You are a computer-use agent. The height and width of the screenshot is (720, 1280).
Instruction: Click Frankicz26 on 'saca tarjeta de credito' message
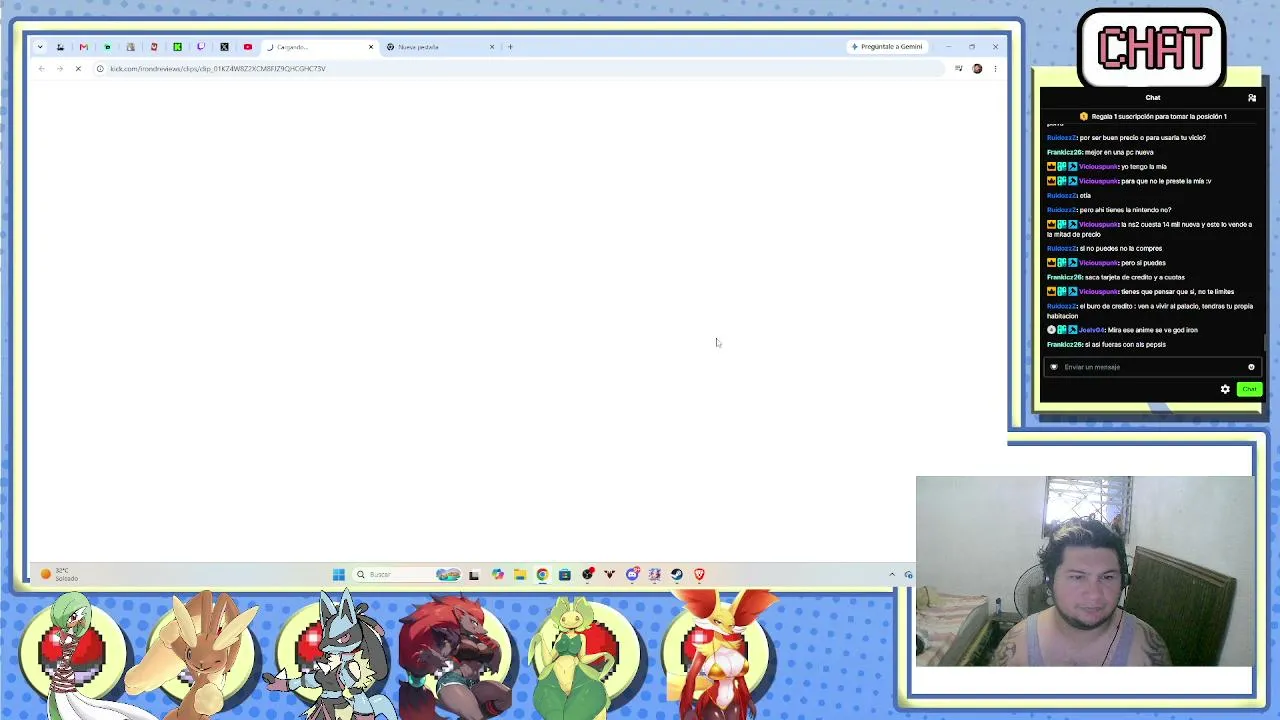(x=1064, y=277)
